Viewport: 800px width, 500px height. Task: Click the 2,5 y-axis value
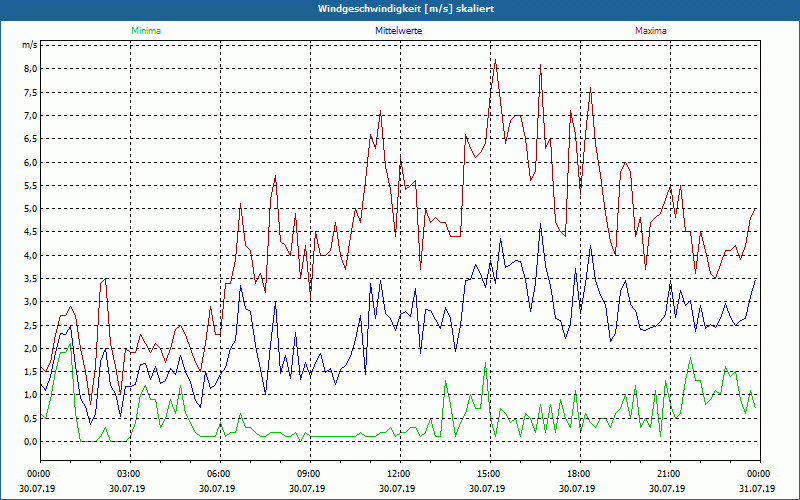[x=30, y=326]
